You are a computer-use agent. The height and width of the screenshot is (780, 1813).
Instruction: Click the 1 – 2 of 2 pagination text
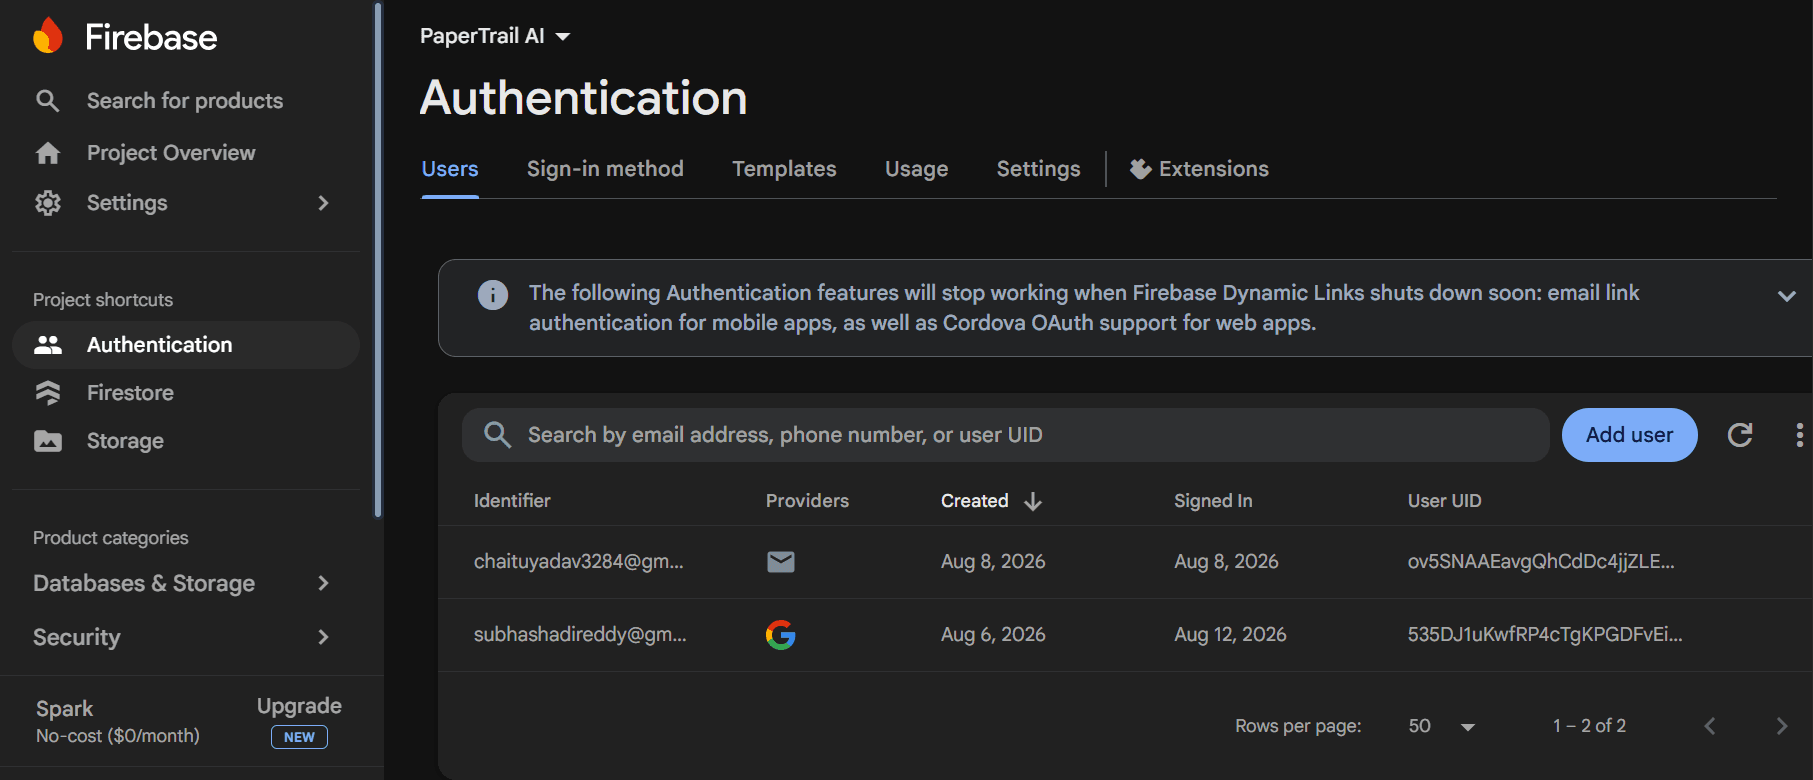[x=1589, y=726]
